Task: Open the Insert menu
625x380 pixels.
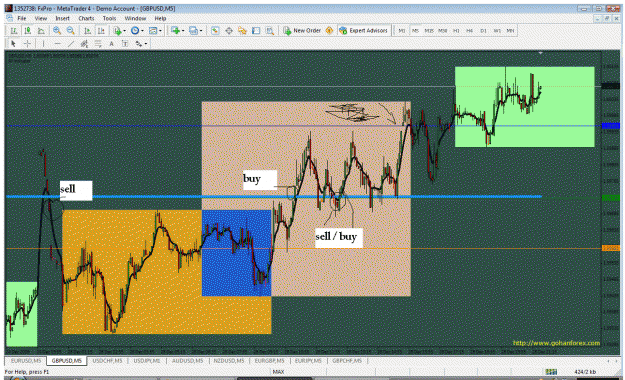Action: pyautogui.click(x=63, y=18)
